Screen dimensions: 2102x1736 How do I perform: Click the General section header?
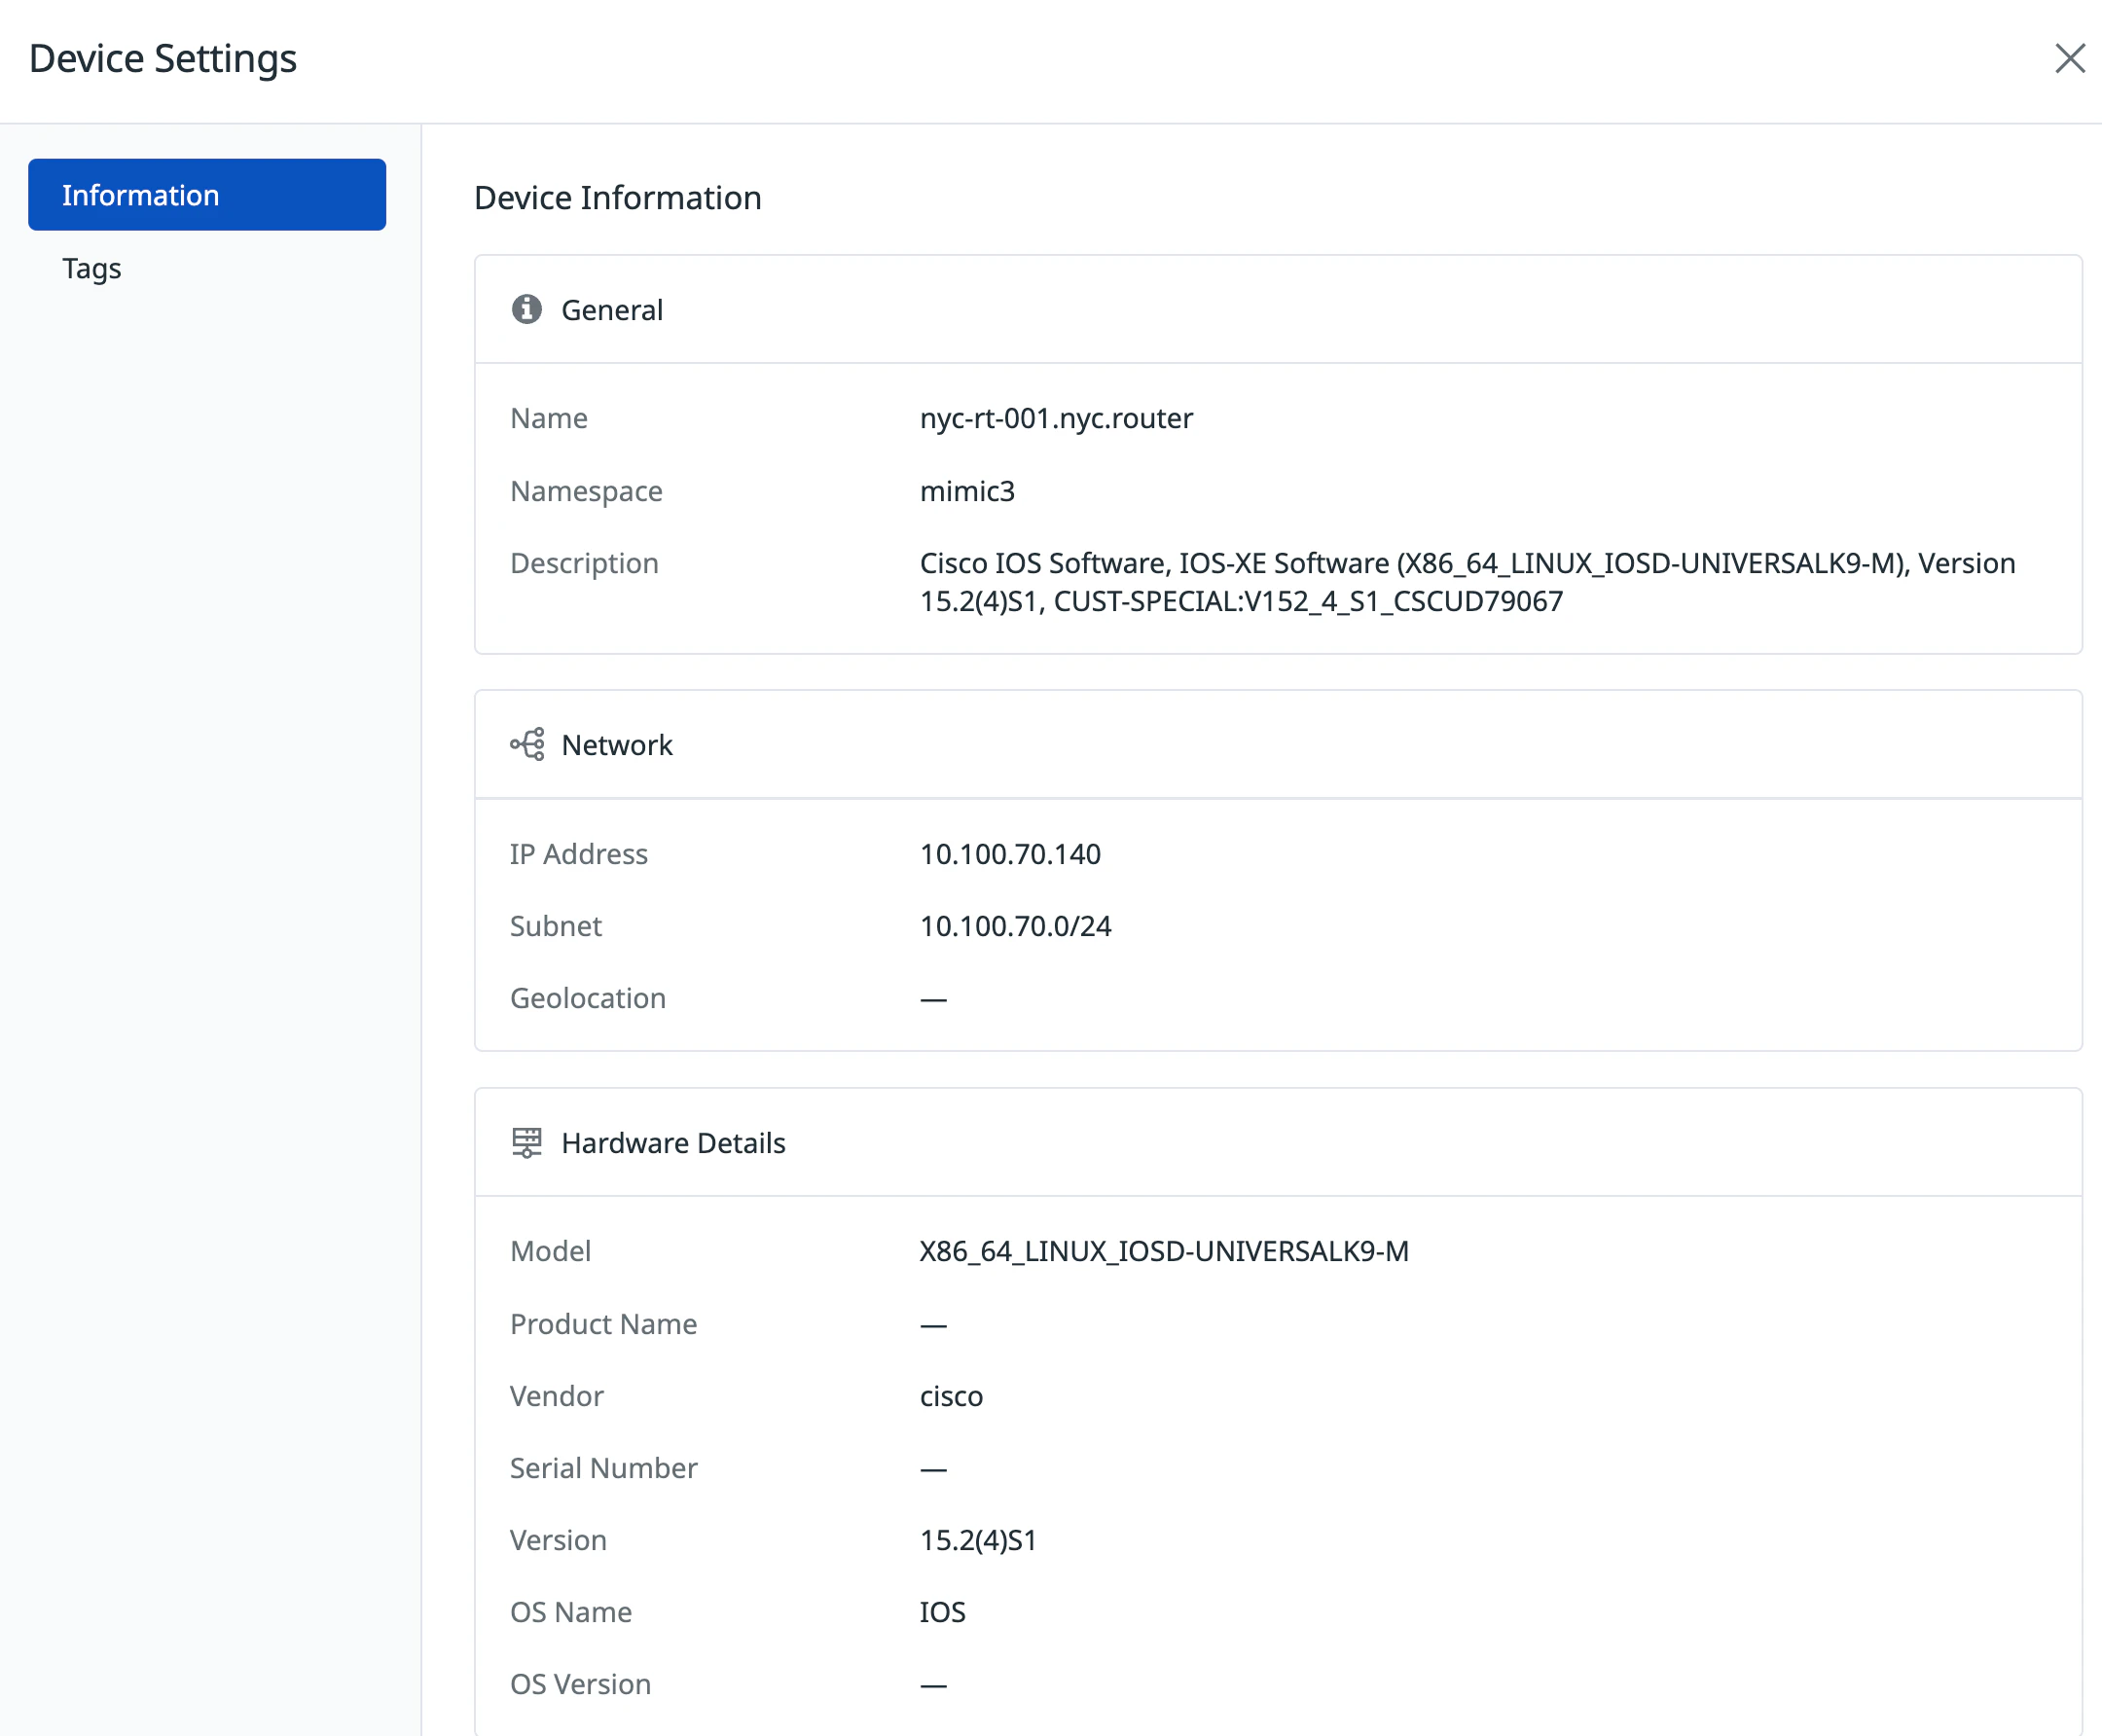click(612, 310)
